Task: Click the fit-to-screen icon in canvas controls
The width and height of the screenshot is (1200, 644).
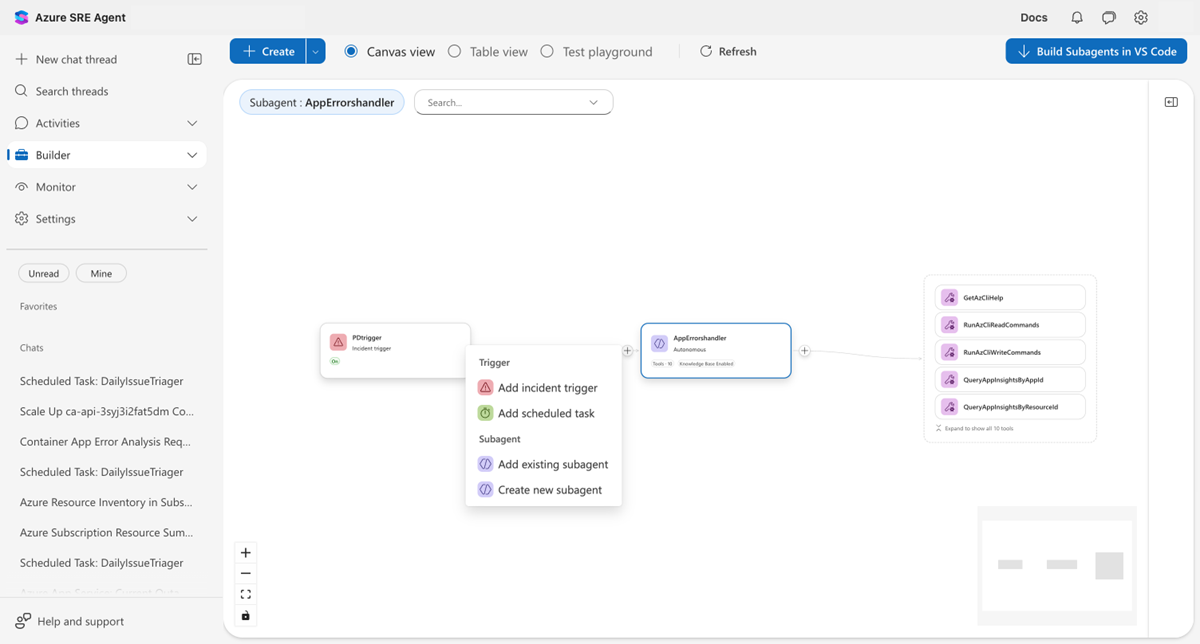Action: [245, 594]
